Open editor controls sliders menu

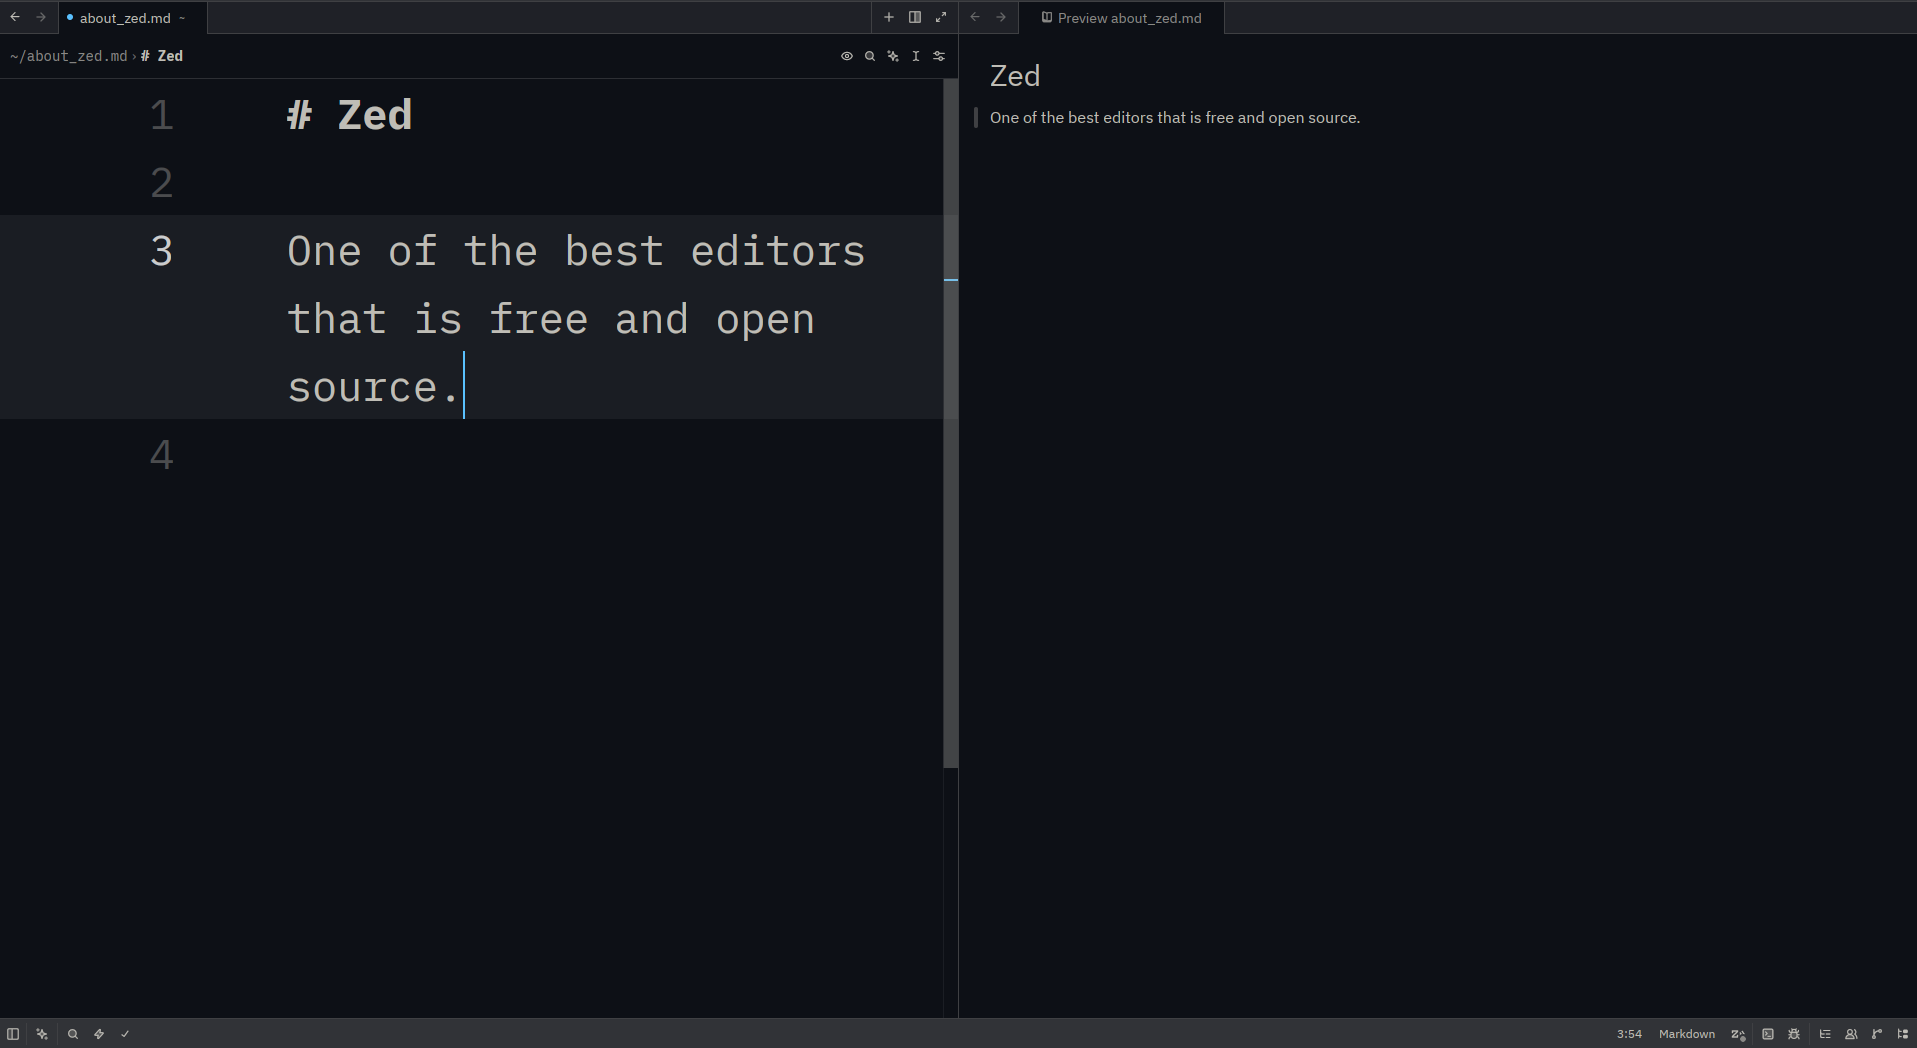point(939,56)
